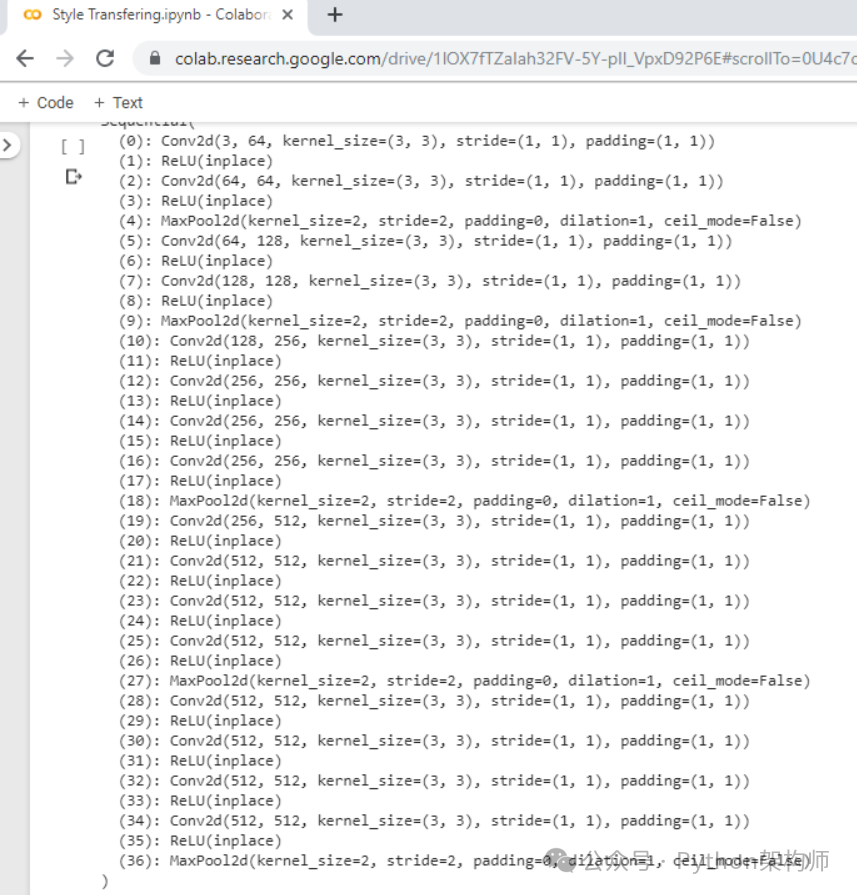The width and height of the screenshot is (857, 895).
Task: Click output line (28): Conv2d(512, 512
Action: [x=434, y=700]
